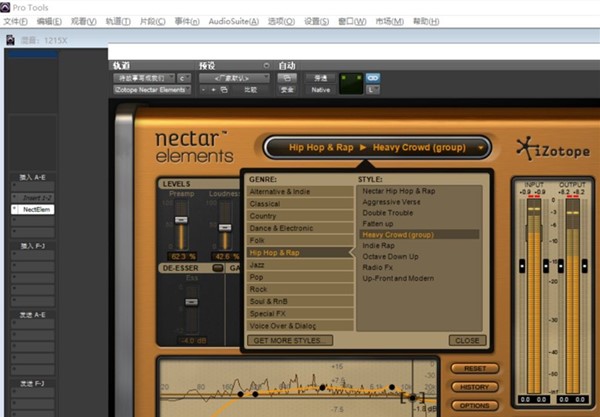This screenshot has height=417, width=600.
Task: Adjust the Loudness slider handle
Action: point(225,227)
